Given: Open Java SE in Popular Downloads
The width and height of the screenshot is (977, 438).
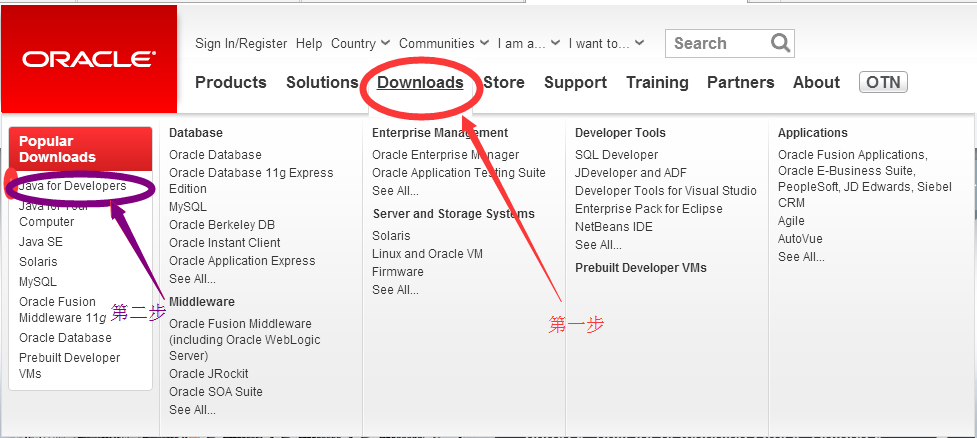Looking at the screenshot, I should (41, 242).
